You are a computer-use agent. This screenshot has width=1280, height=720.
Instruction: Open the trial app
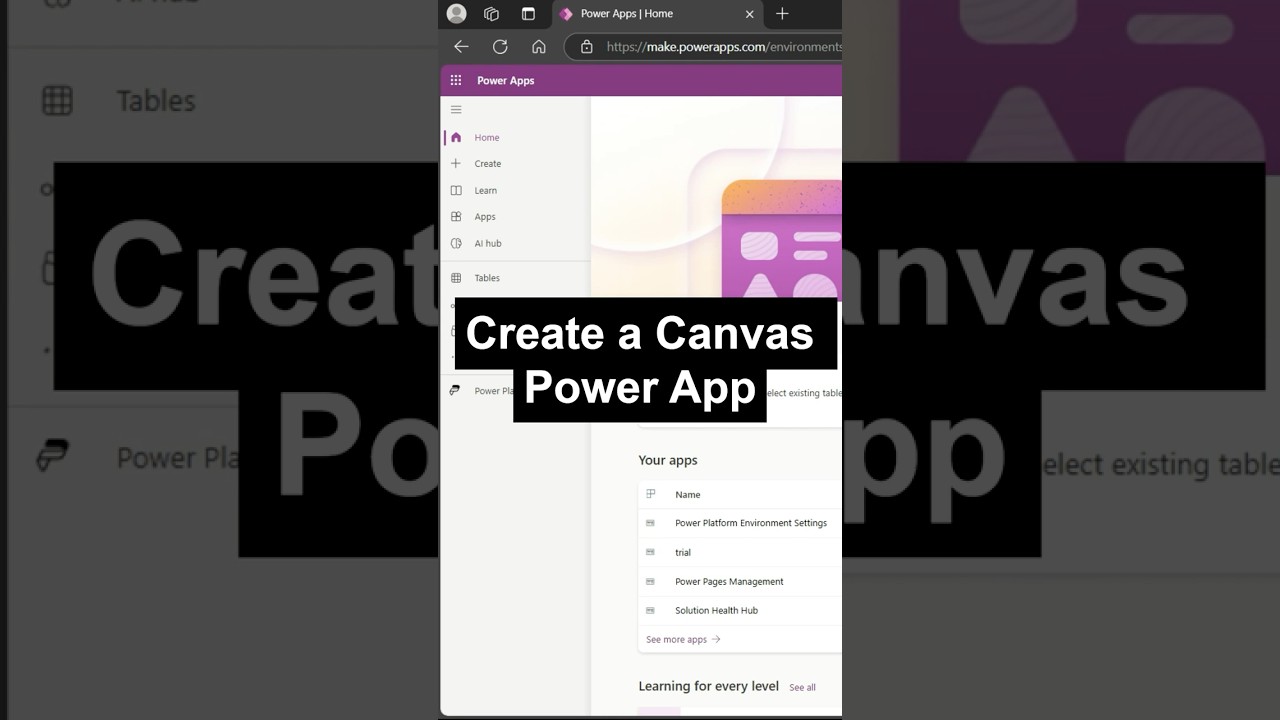(683, 552)
